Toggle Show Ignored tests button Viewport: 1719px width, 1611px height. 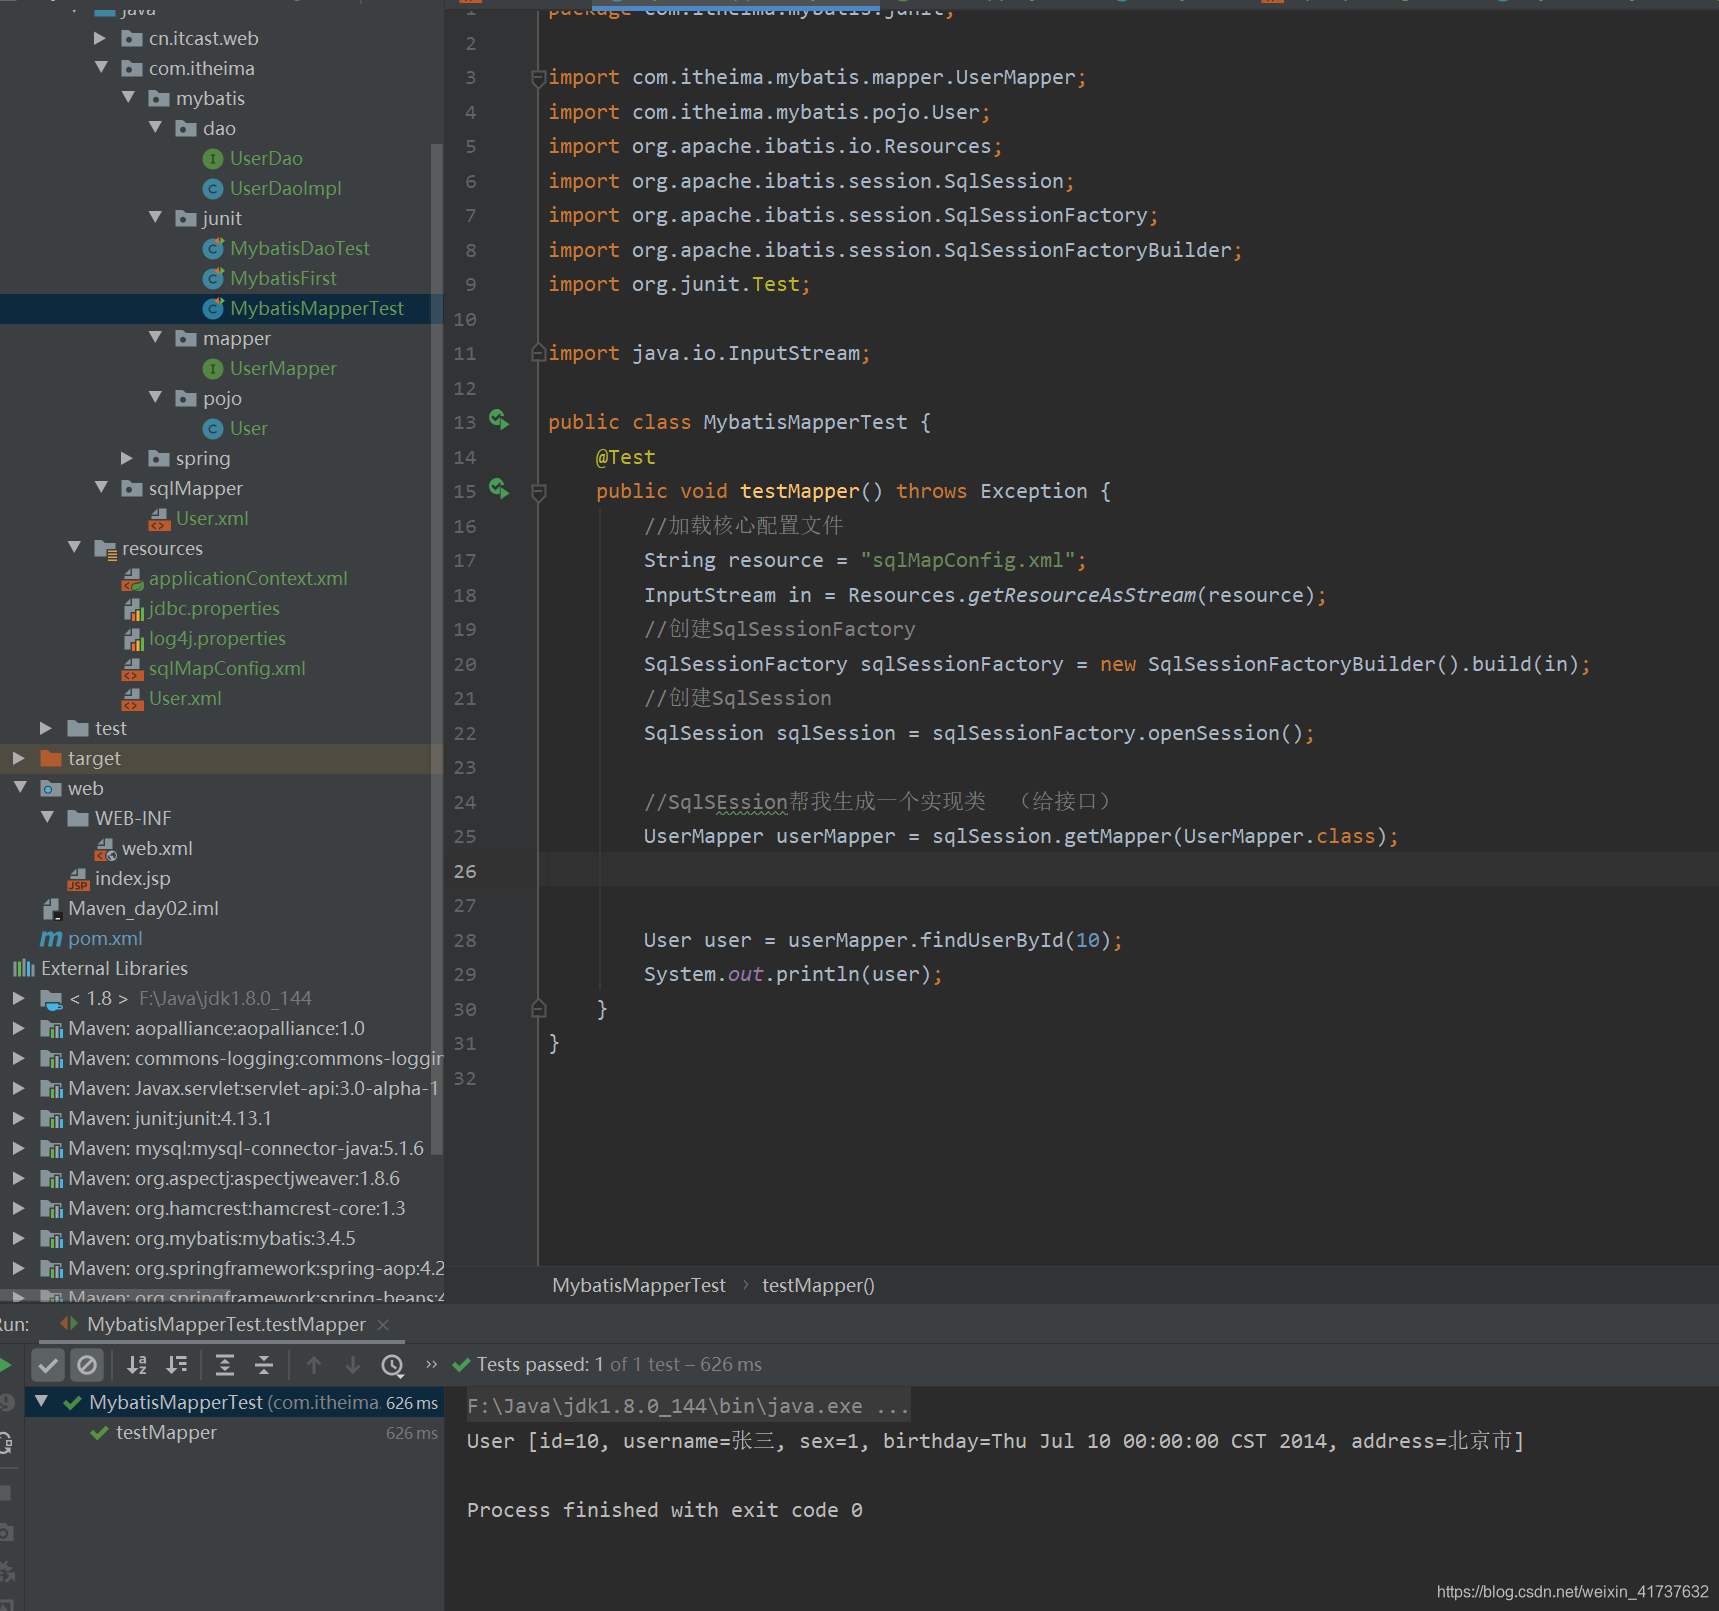pos(87,1365)
